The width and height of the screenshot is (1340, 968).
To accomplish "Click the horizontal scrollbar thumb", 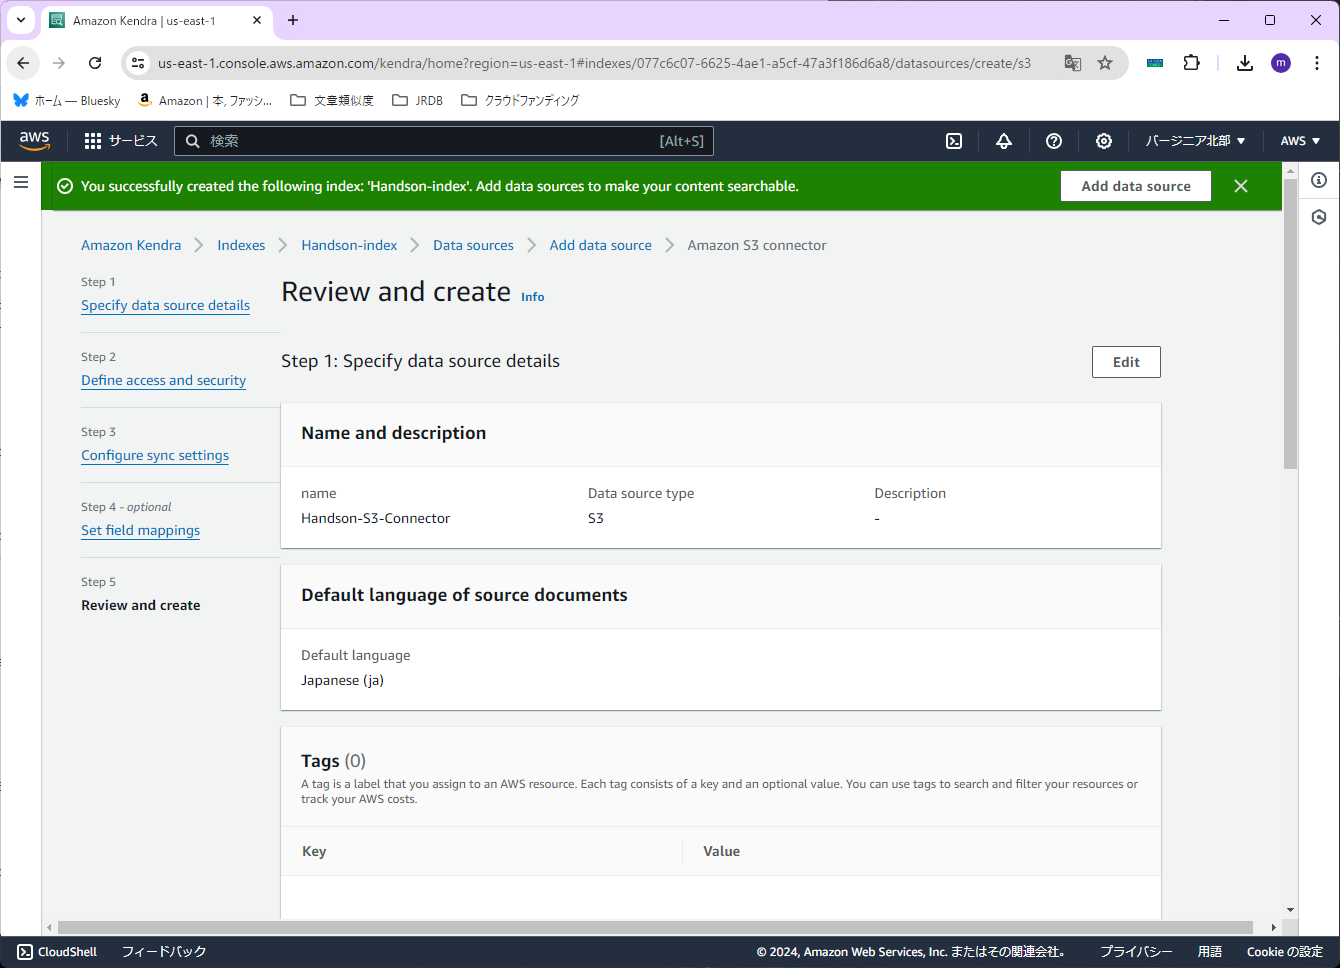I will (655, 927).
